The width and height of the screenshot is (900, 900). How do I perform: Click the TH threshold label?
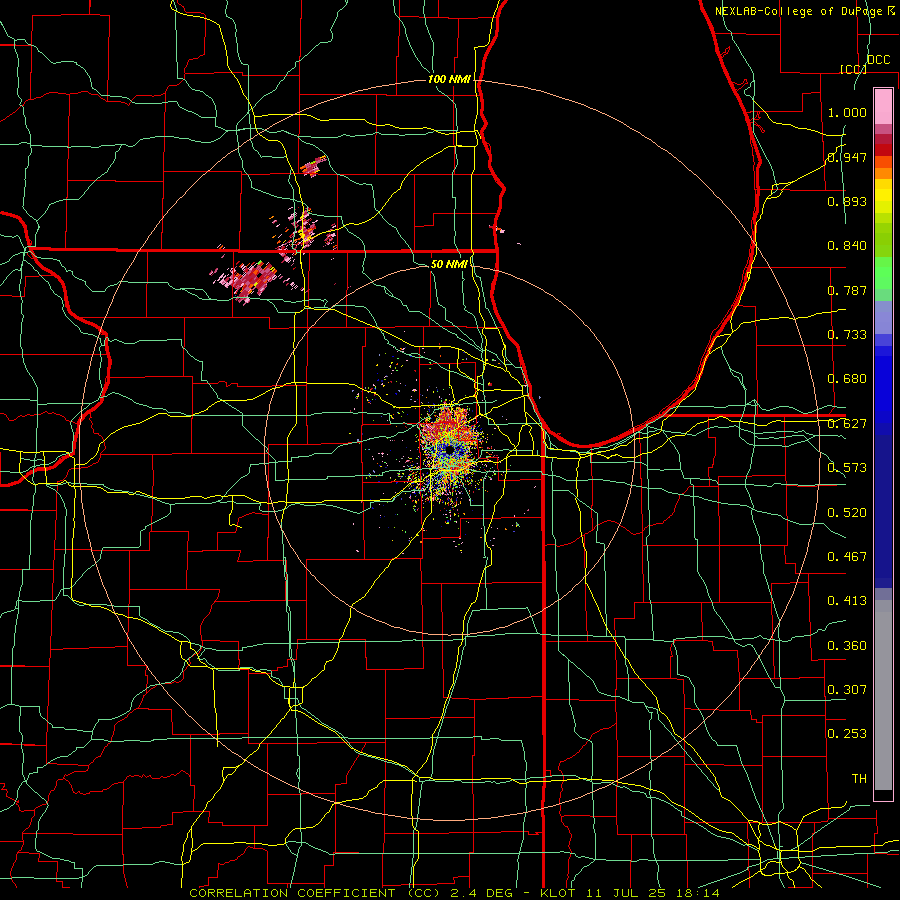coord(859,778)
